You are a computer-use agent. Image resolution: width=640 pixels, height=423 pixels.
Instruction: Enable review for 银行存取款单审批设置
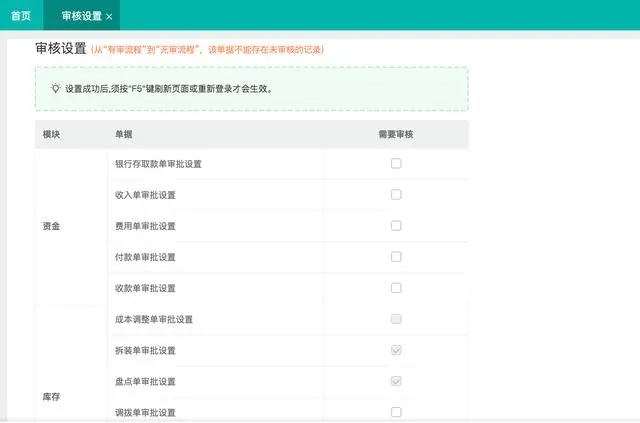tap(396, 163)
